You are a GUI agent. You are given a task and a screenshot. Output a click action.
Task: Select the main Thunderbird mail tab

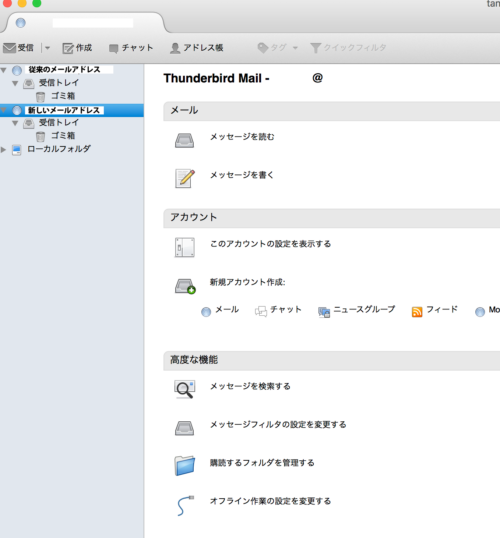pyautogui.click(x=84, y=23)
